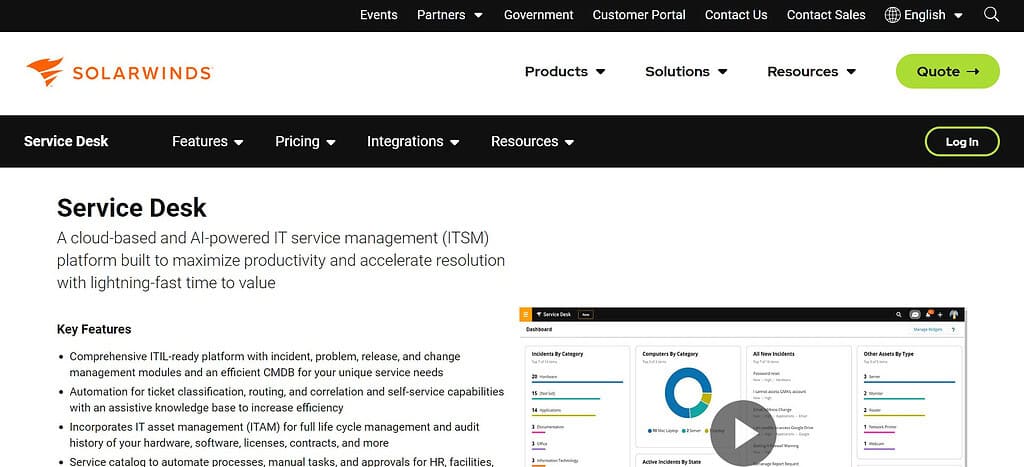This screenshot has height=467, width=1024.
Task: Click the chat bubble icon in dashboard preview
Action: pos(915,314)
